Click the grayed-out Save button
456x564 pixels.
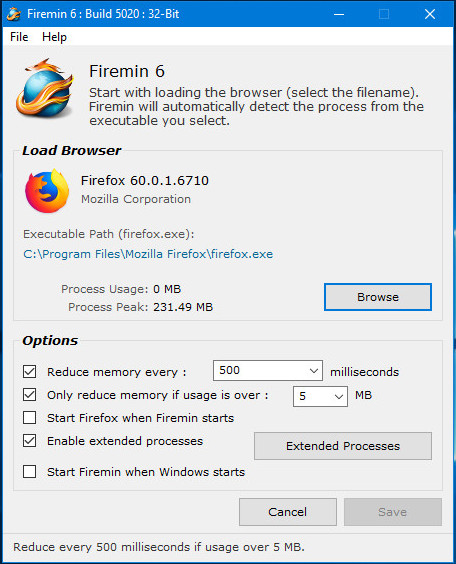click(x=393, y=512)
